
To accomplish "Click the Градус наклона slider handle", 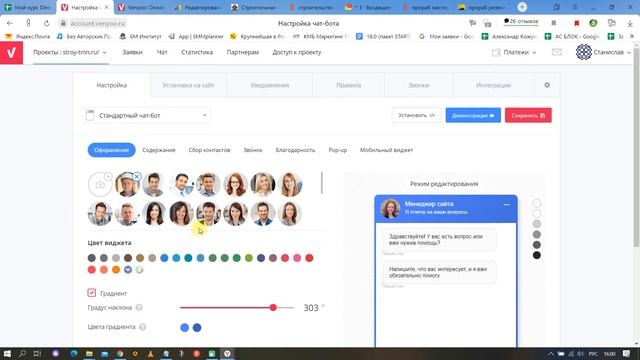I will (273, 307).
